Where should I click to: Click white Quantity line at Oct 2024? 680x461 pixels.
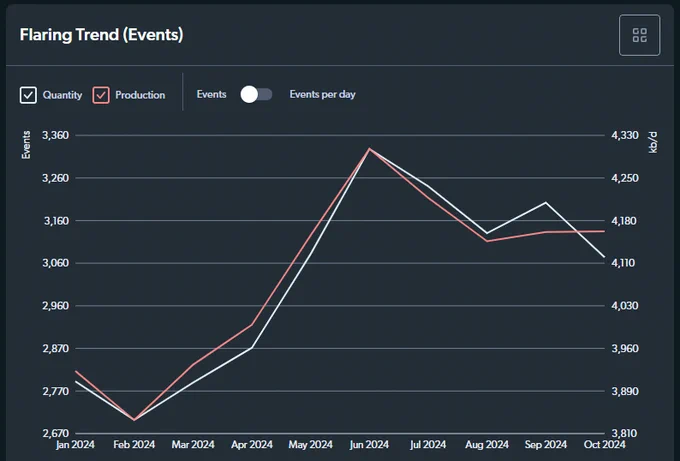(604, 257)
